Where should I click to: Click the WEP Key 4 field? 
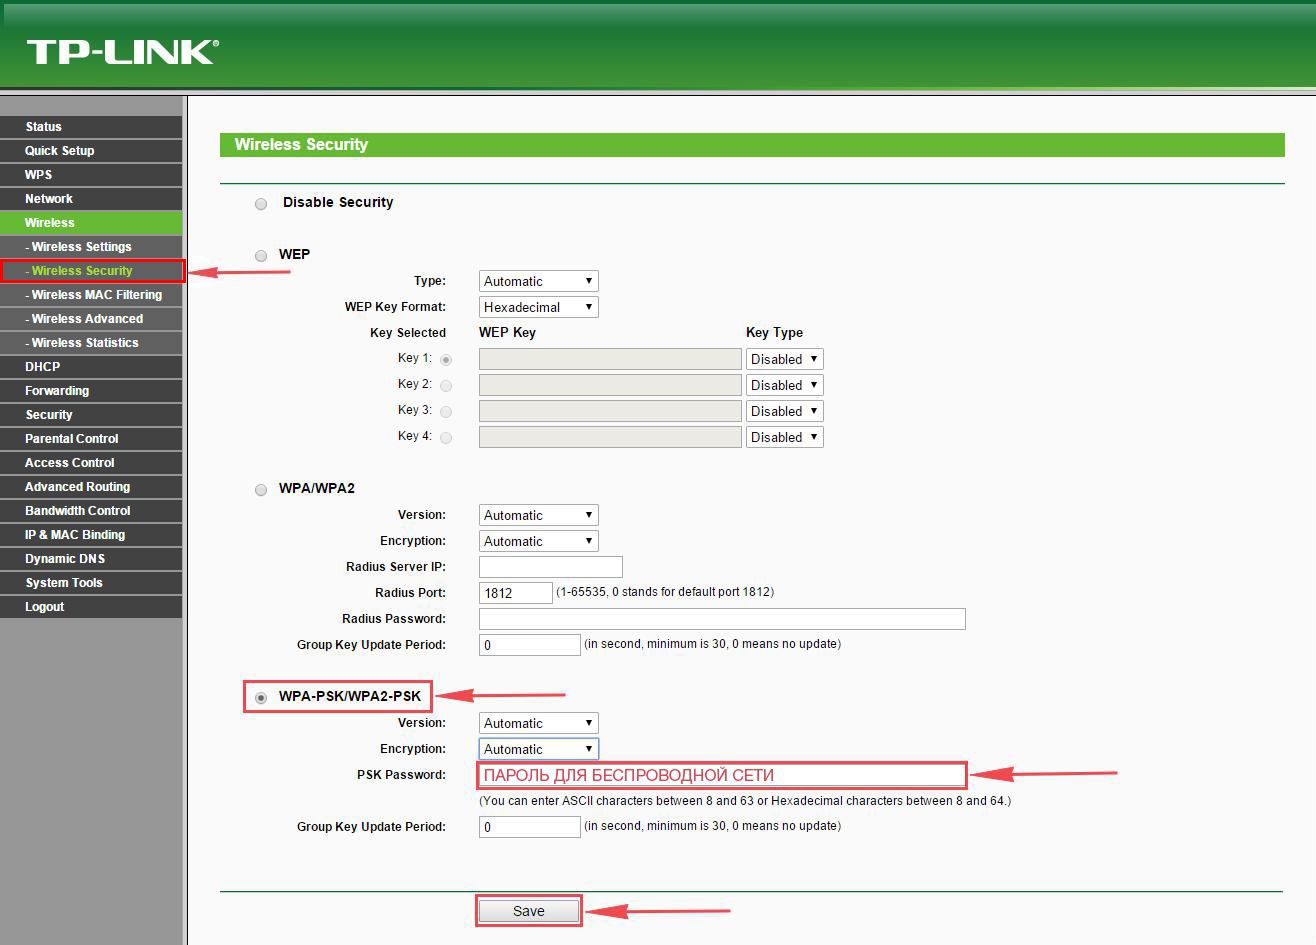pyautogui.click(x=610, y=437)
